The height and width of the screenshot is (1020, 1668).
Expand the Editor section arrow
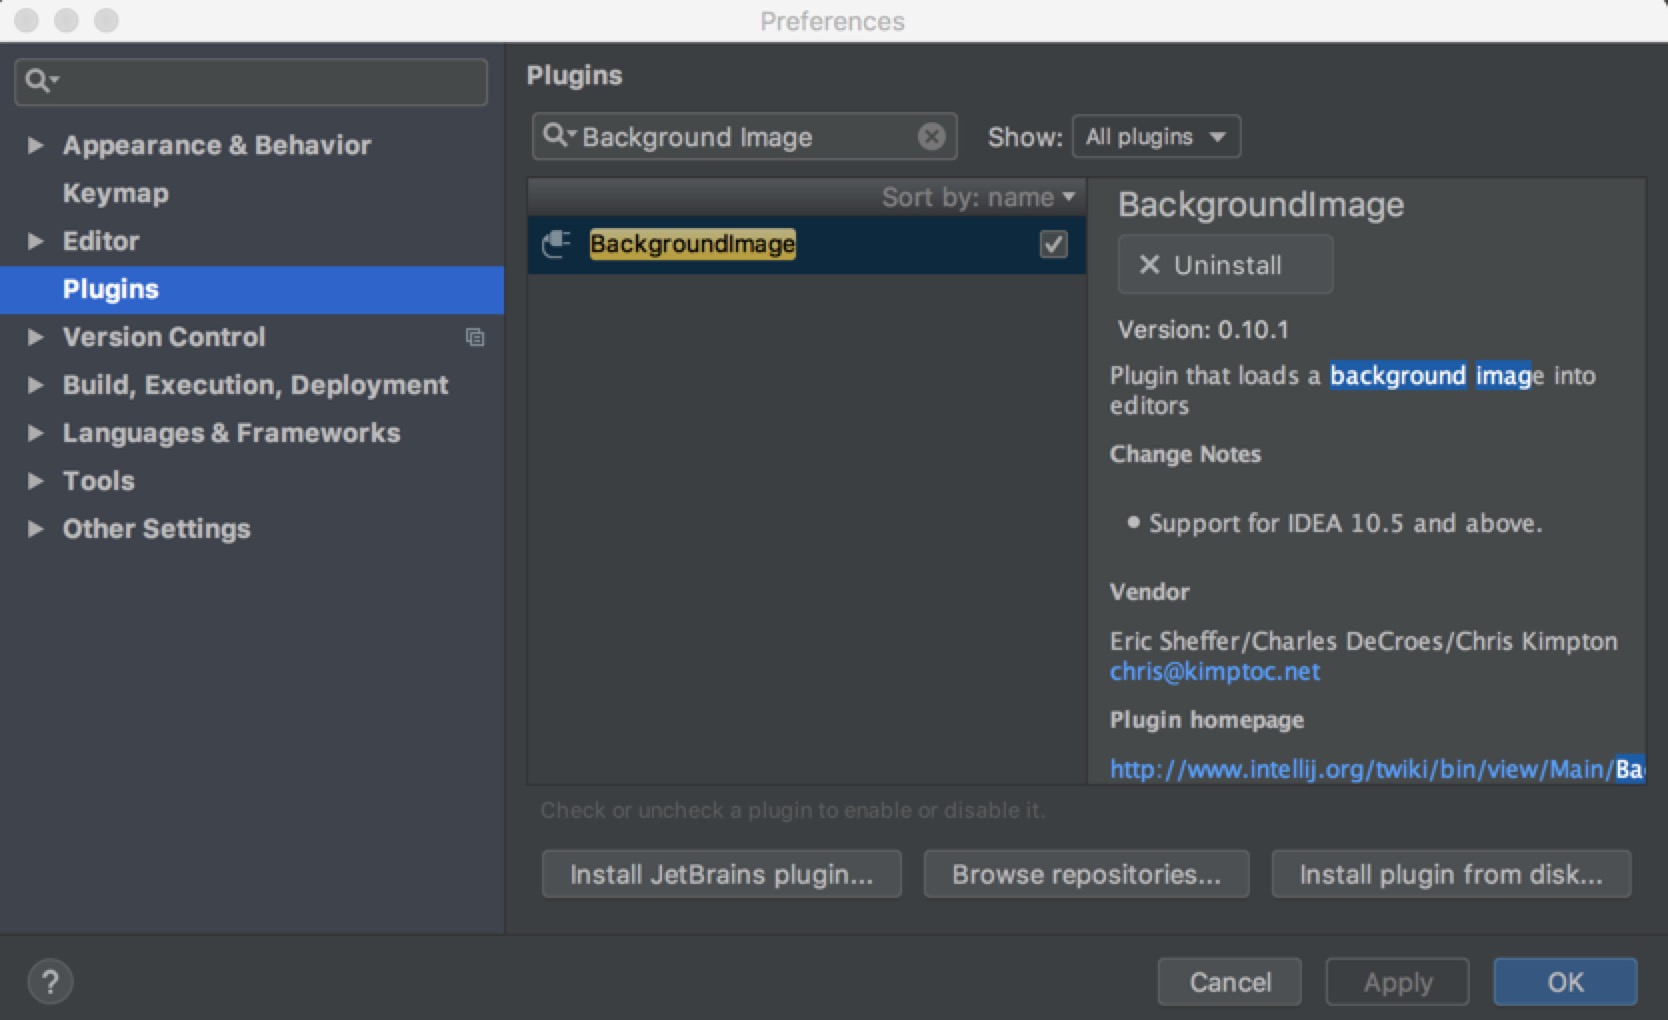point(36,241)
